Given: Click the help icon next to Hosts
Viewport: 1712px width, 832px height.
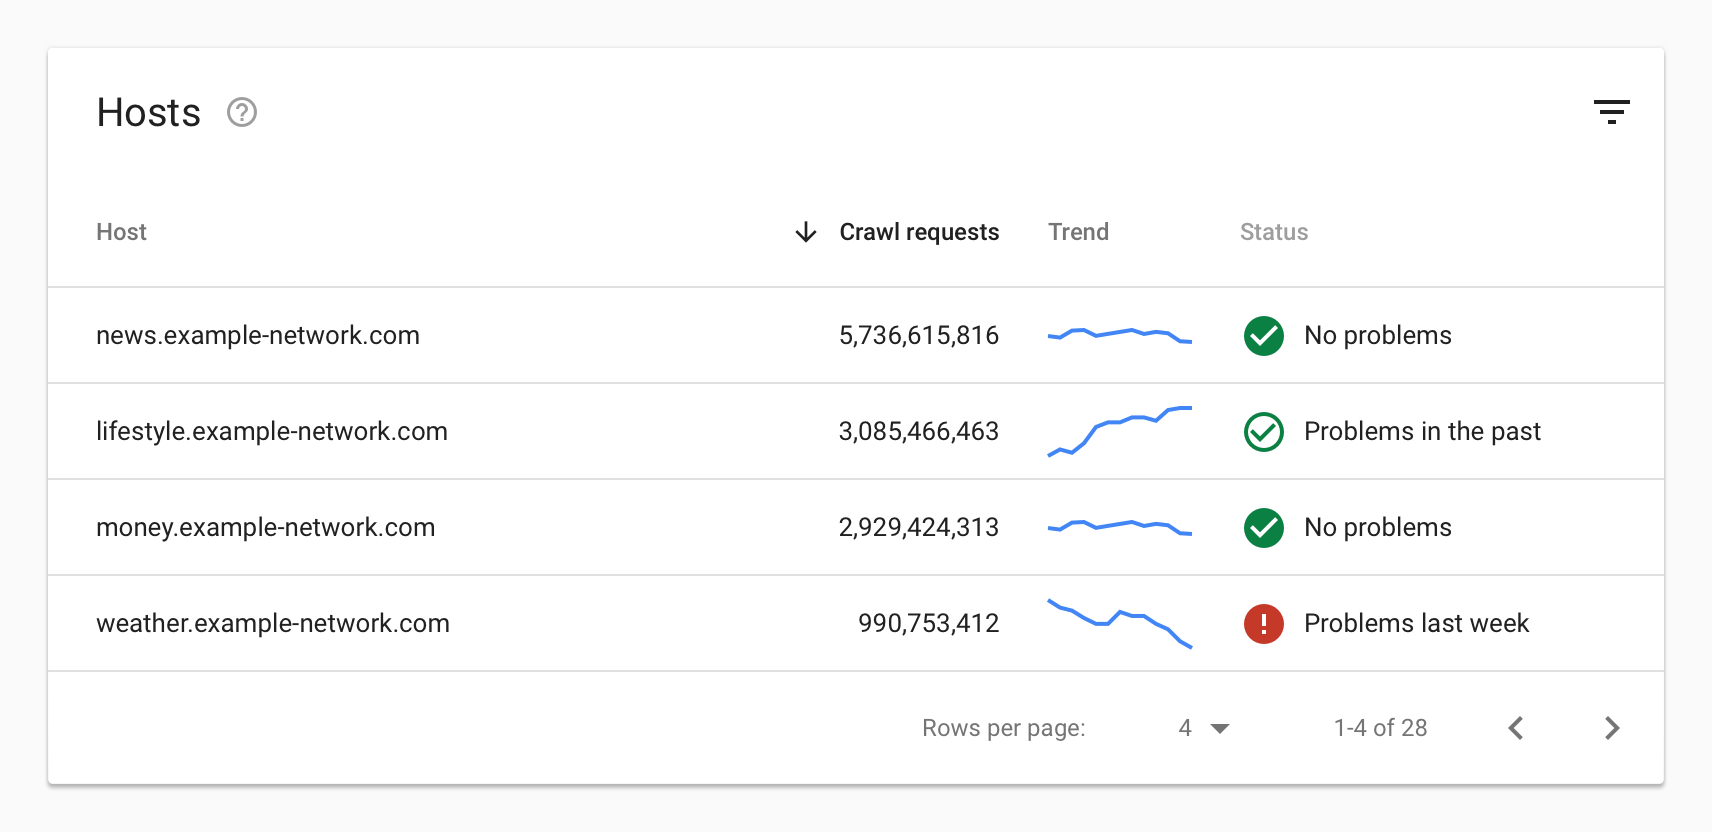Looking at the screenshot, I should coord(242,112).
